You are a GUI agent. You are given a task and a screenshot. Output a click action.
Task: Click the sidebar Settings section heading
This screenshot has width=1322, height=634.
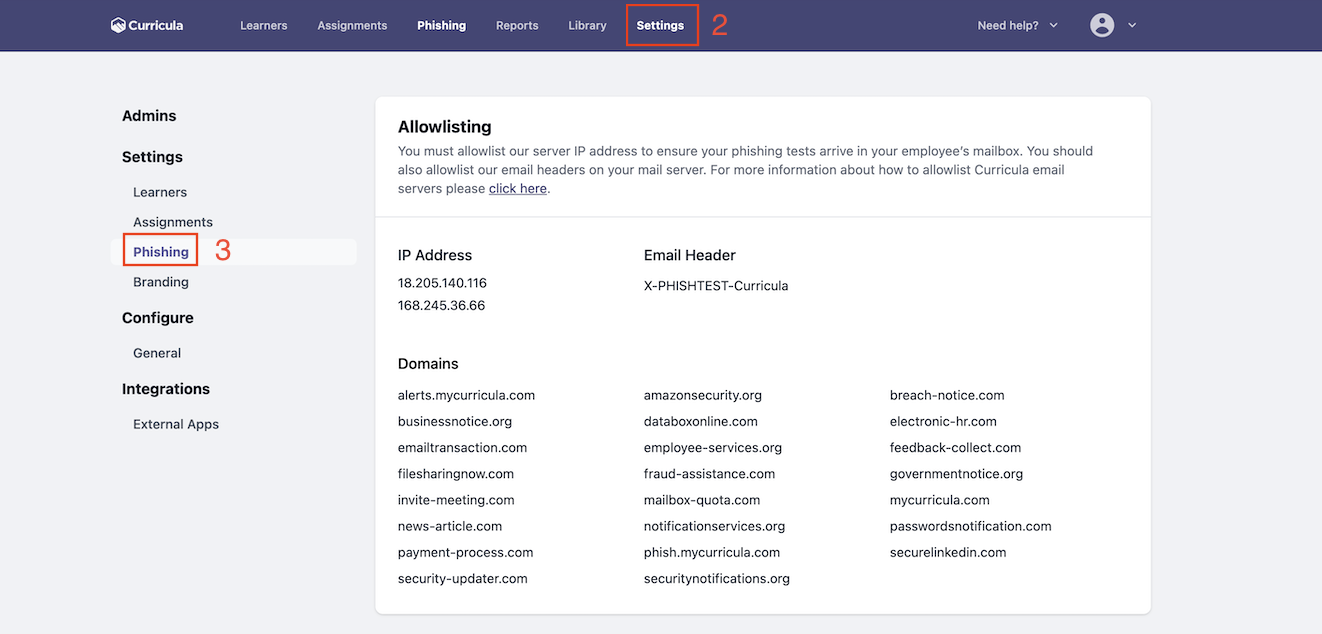[152, 157]
